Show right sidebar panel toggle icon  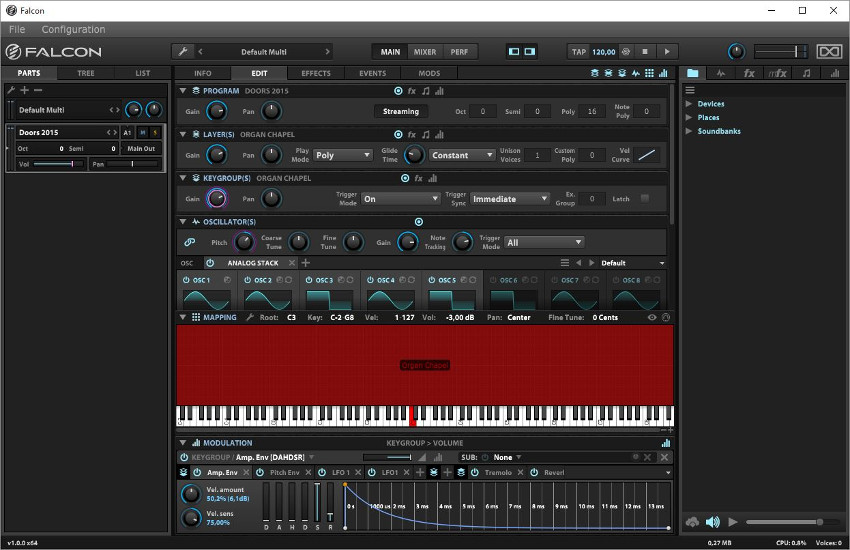pos(530,51)
